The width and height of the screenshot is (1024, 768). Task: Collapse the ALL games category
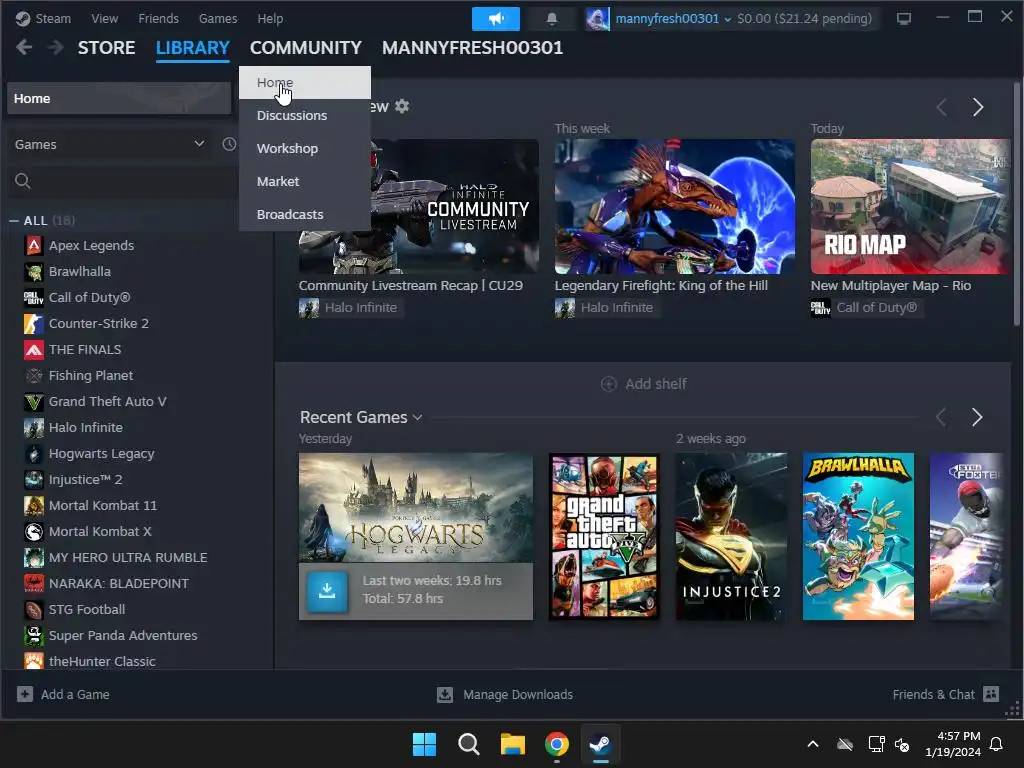[14, 221]
